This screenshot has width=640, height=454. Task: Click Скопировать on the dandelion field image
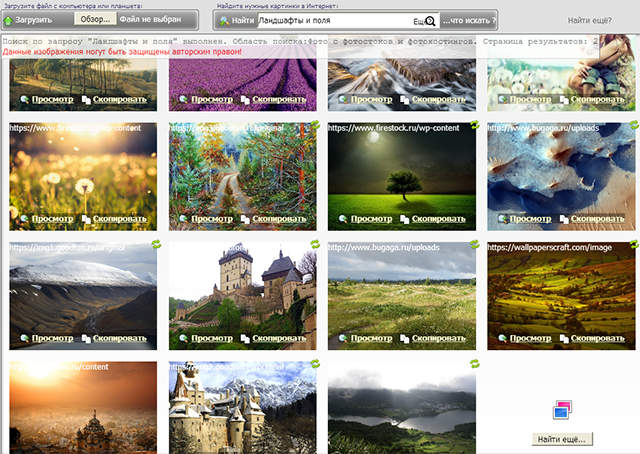119,219
